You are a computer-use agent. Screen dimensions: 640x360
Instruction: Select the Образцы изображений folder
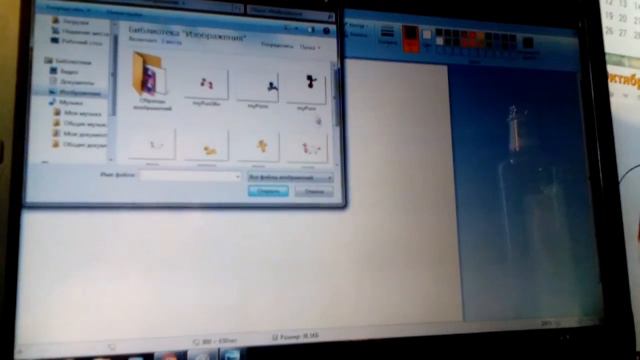point(151,81)
